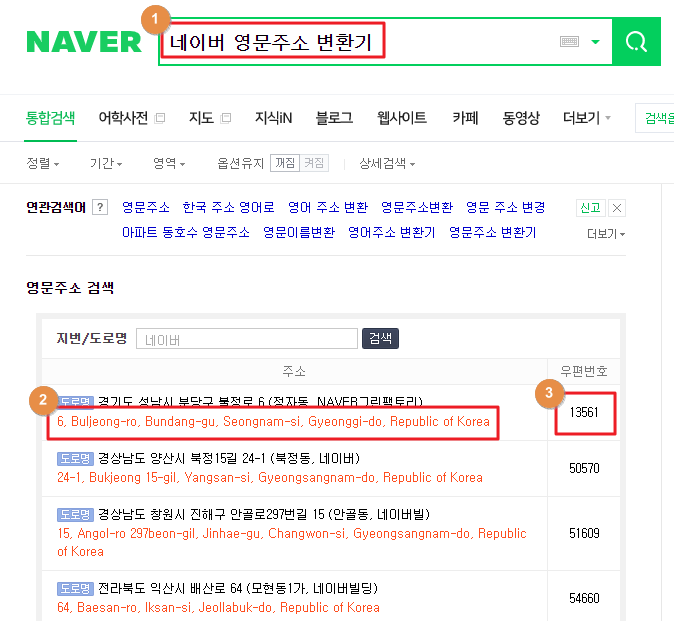Click related search 영문주소변환
This screenshot has height=621, width=674.
coord(417,207)
